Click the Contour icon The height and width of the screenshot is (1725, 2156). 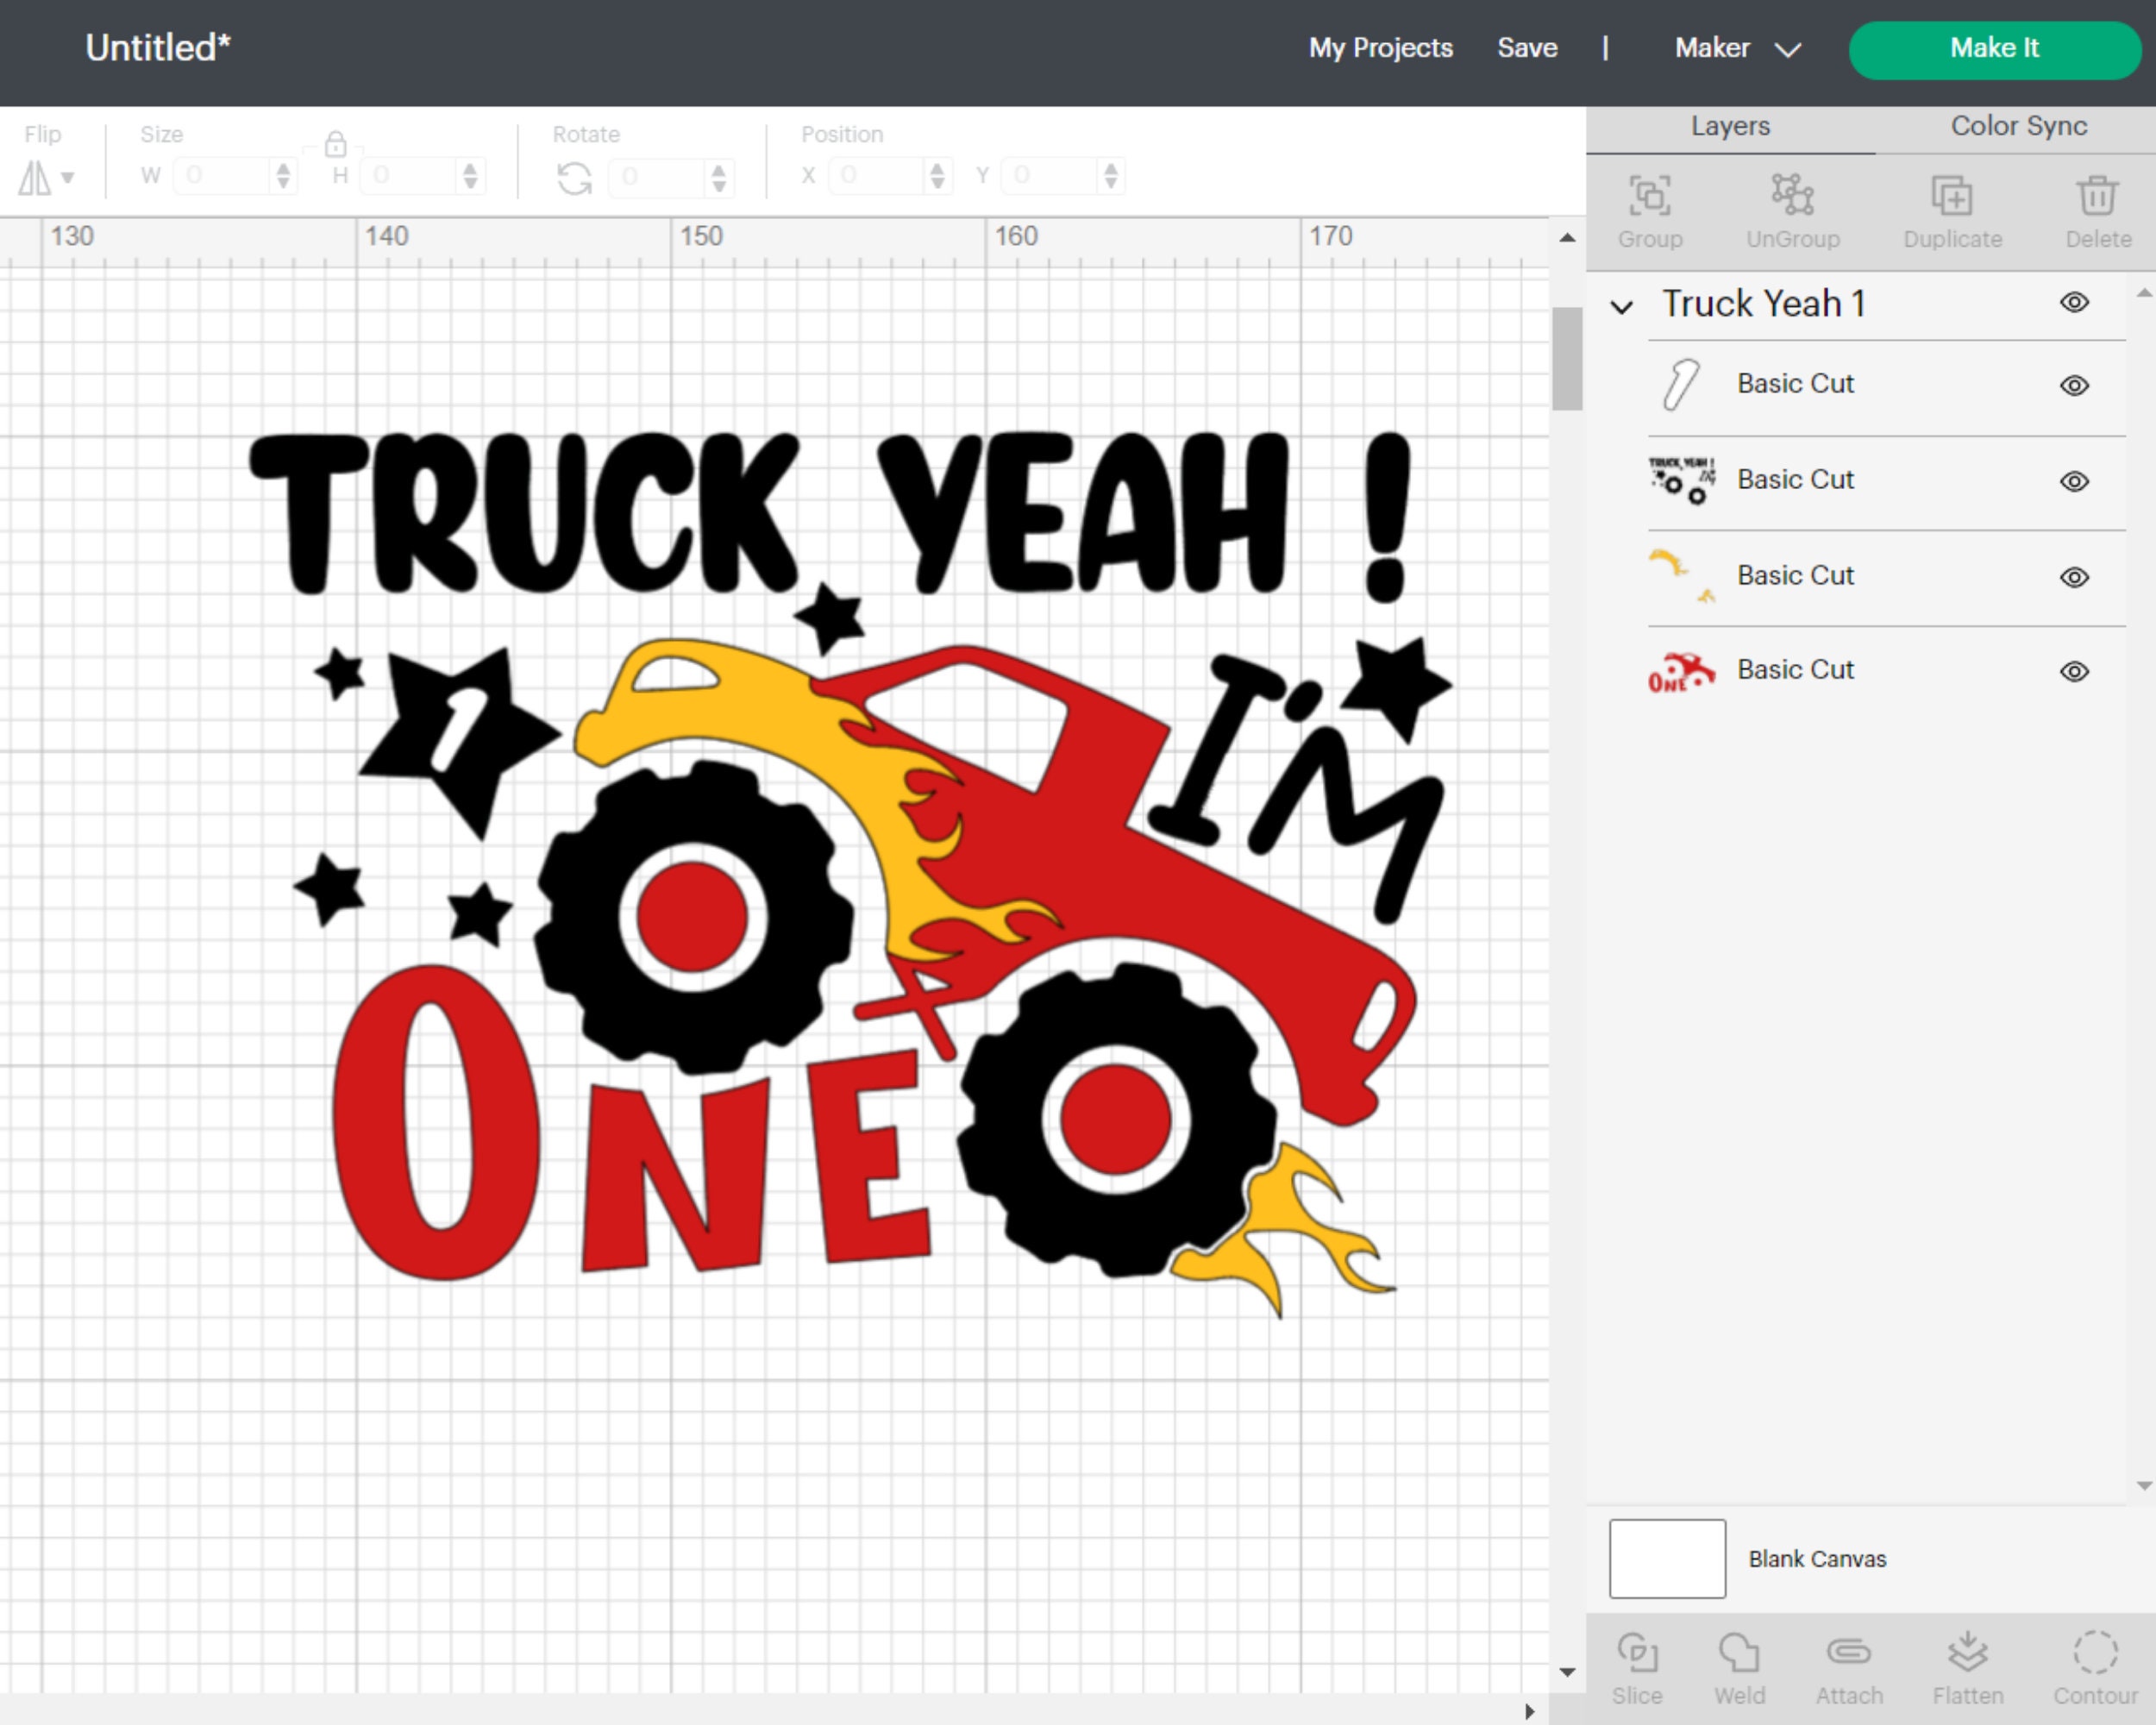point(2094,1665)
